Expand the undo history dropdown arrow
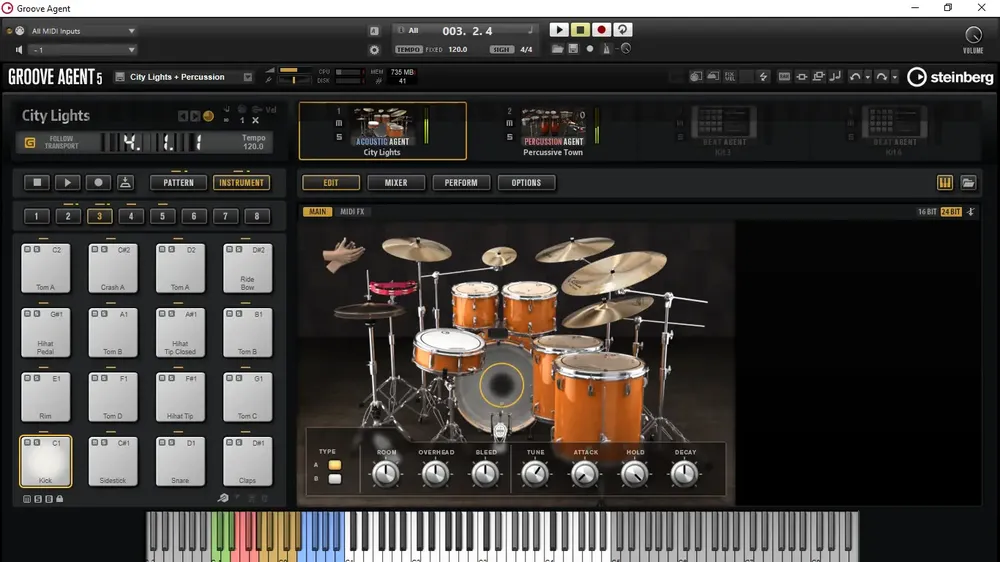 (867, 77)
